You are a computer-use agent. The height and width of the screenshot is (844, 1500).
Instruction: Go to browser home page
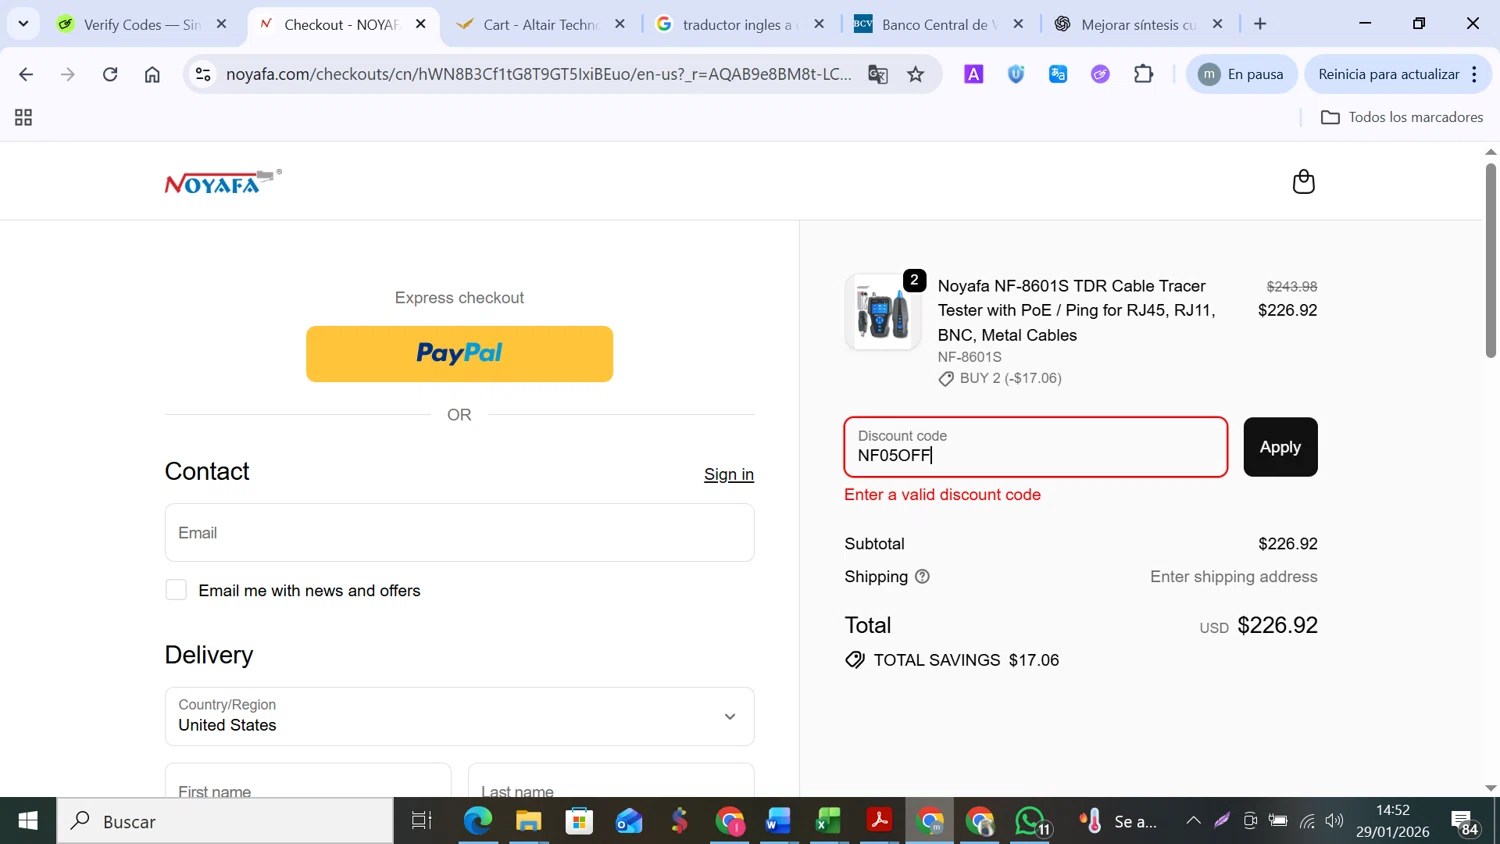pos(152,74)
